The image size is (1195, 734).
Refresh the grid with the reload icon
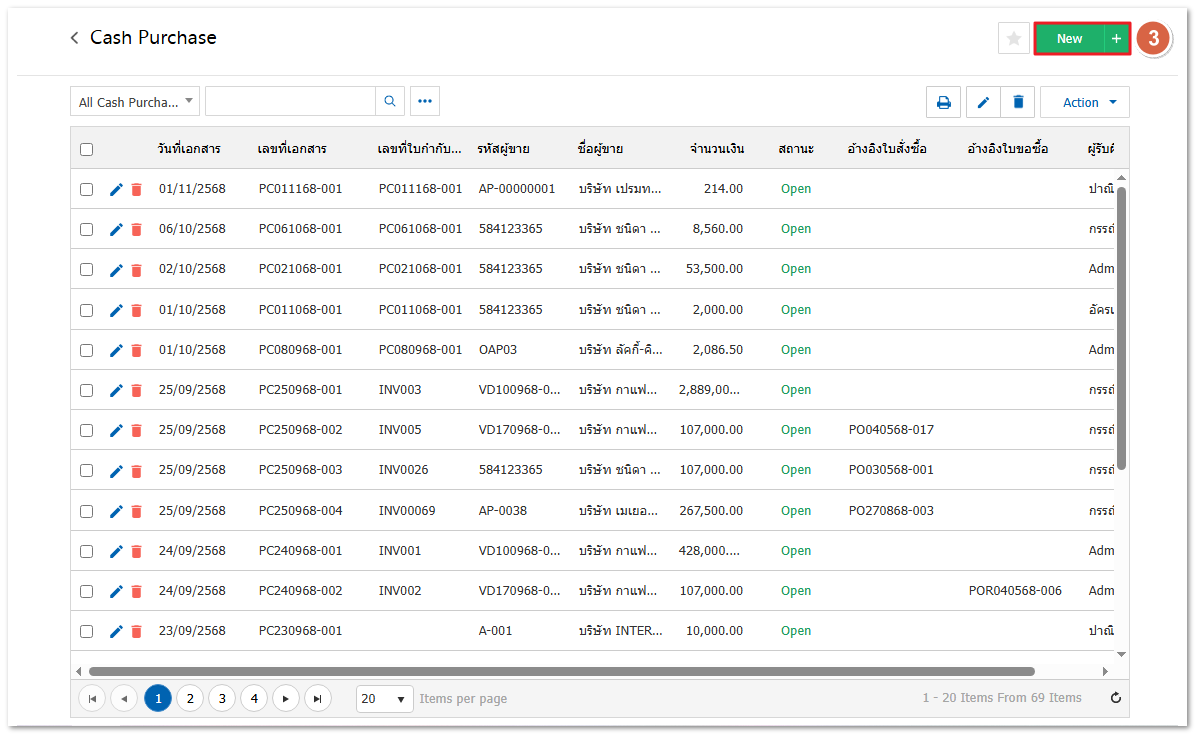pyautogui.click(x=1116, y=698)
